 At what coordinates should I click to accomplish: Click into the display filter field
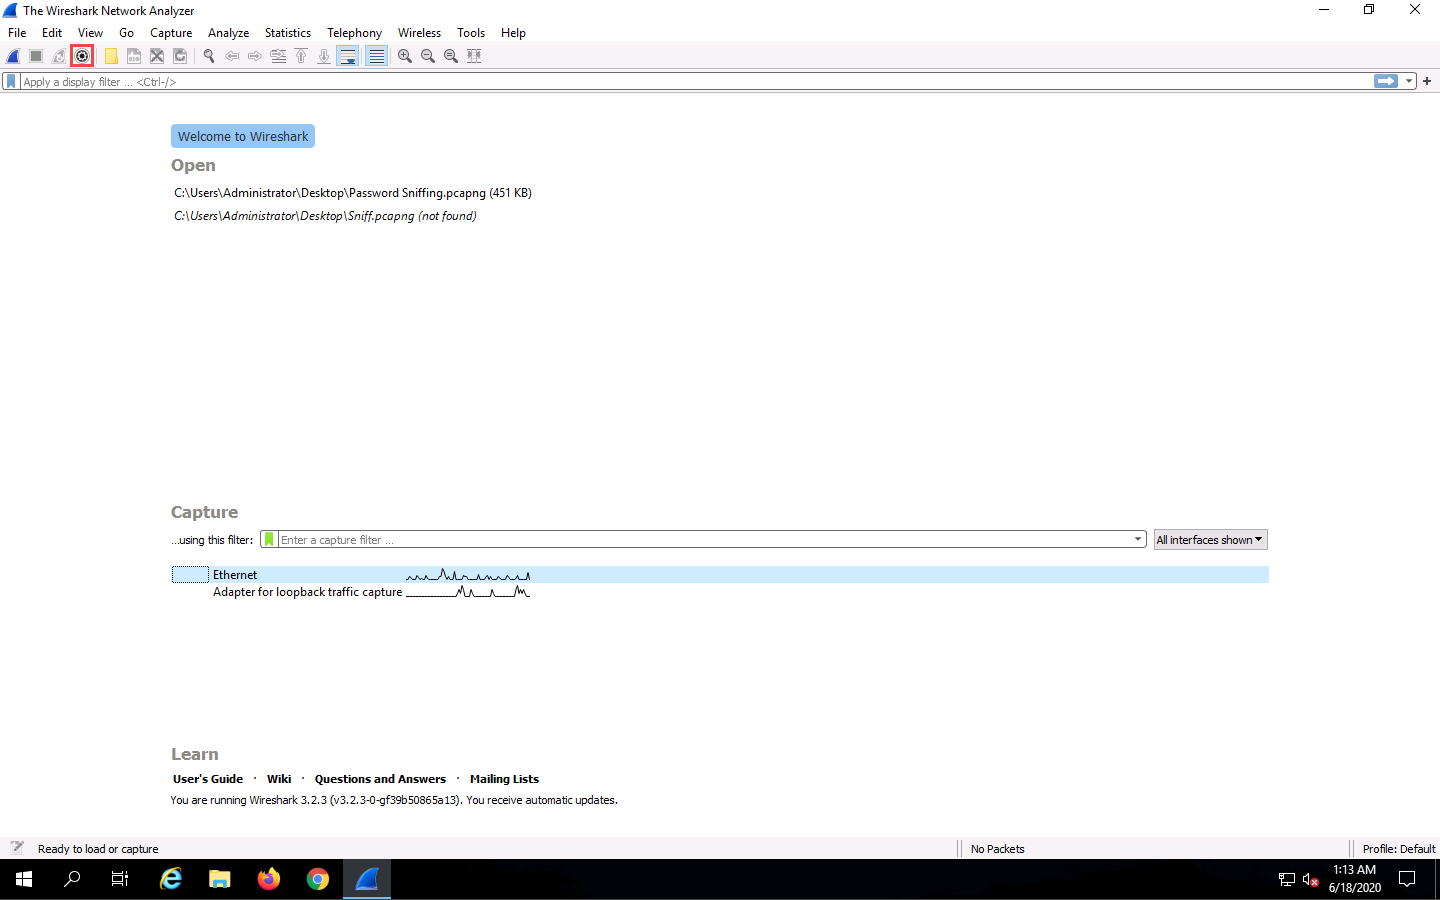pos(696,81)
